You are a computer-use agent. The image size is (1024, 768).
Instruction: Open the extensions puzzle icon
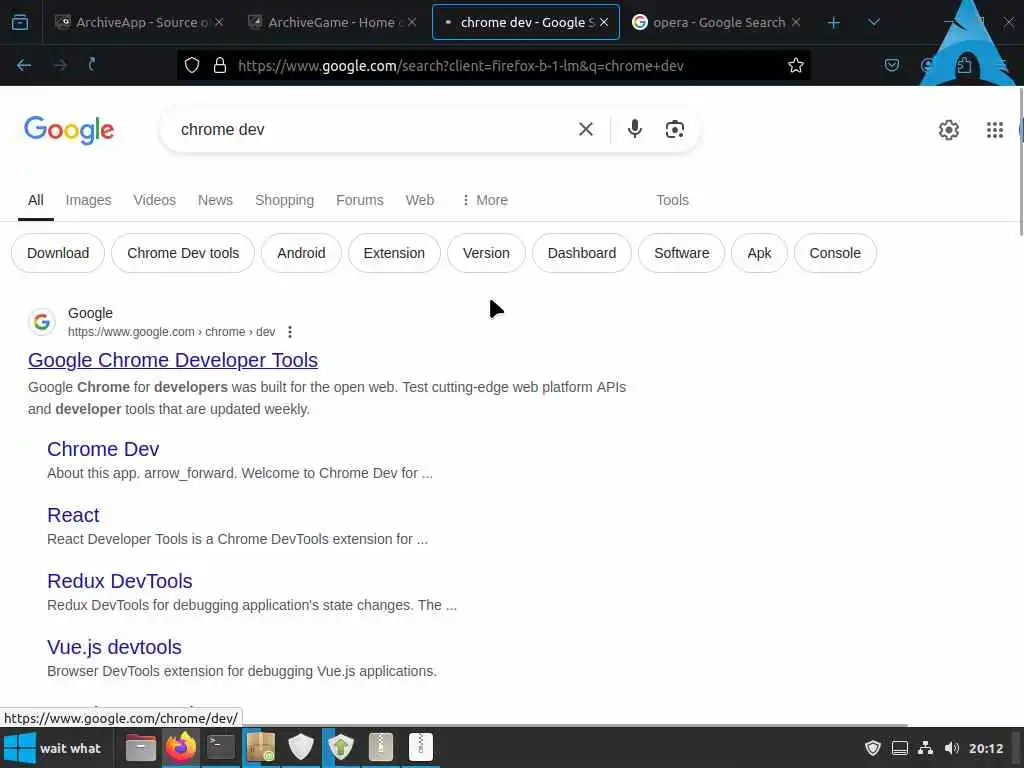[x=964, y=65]
